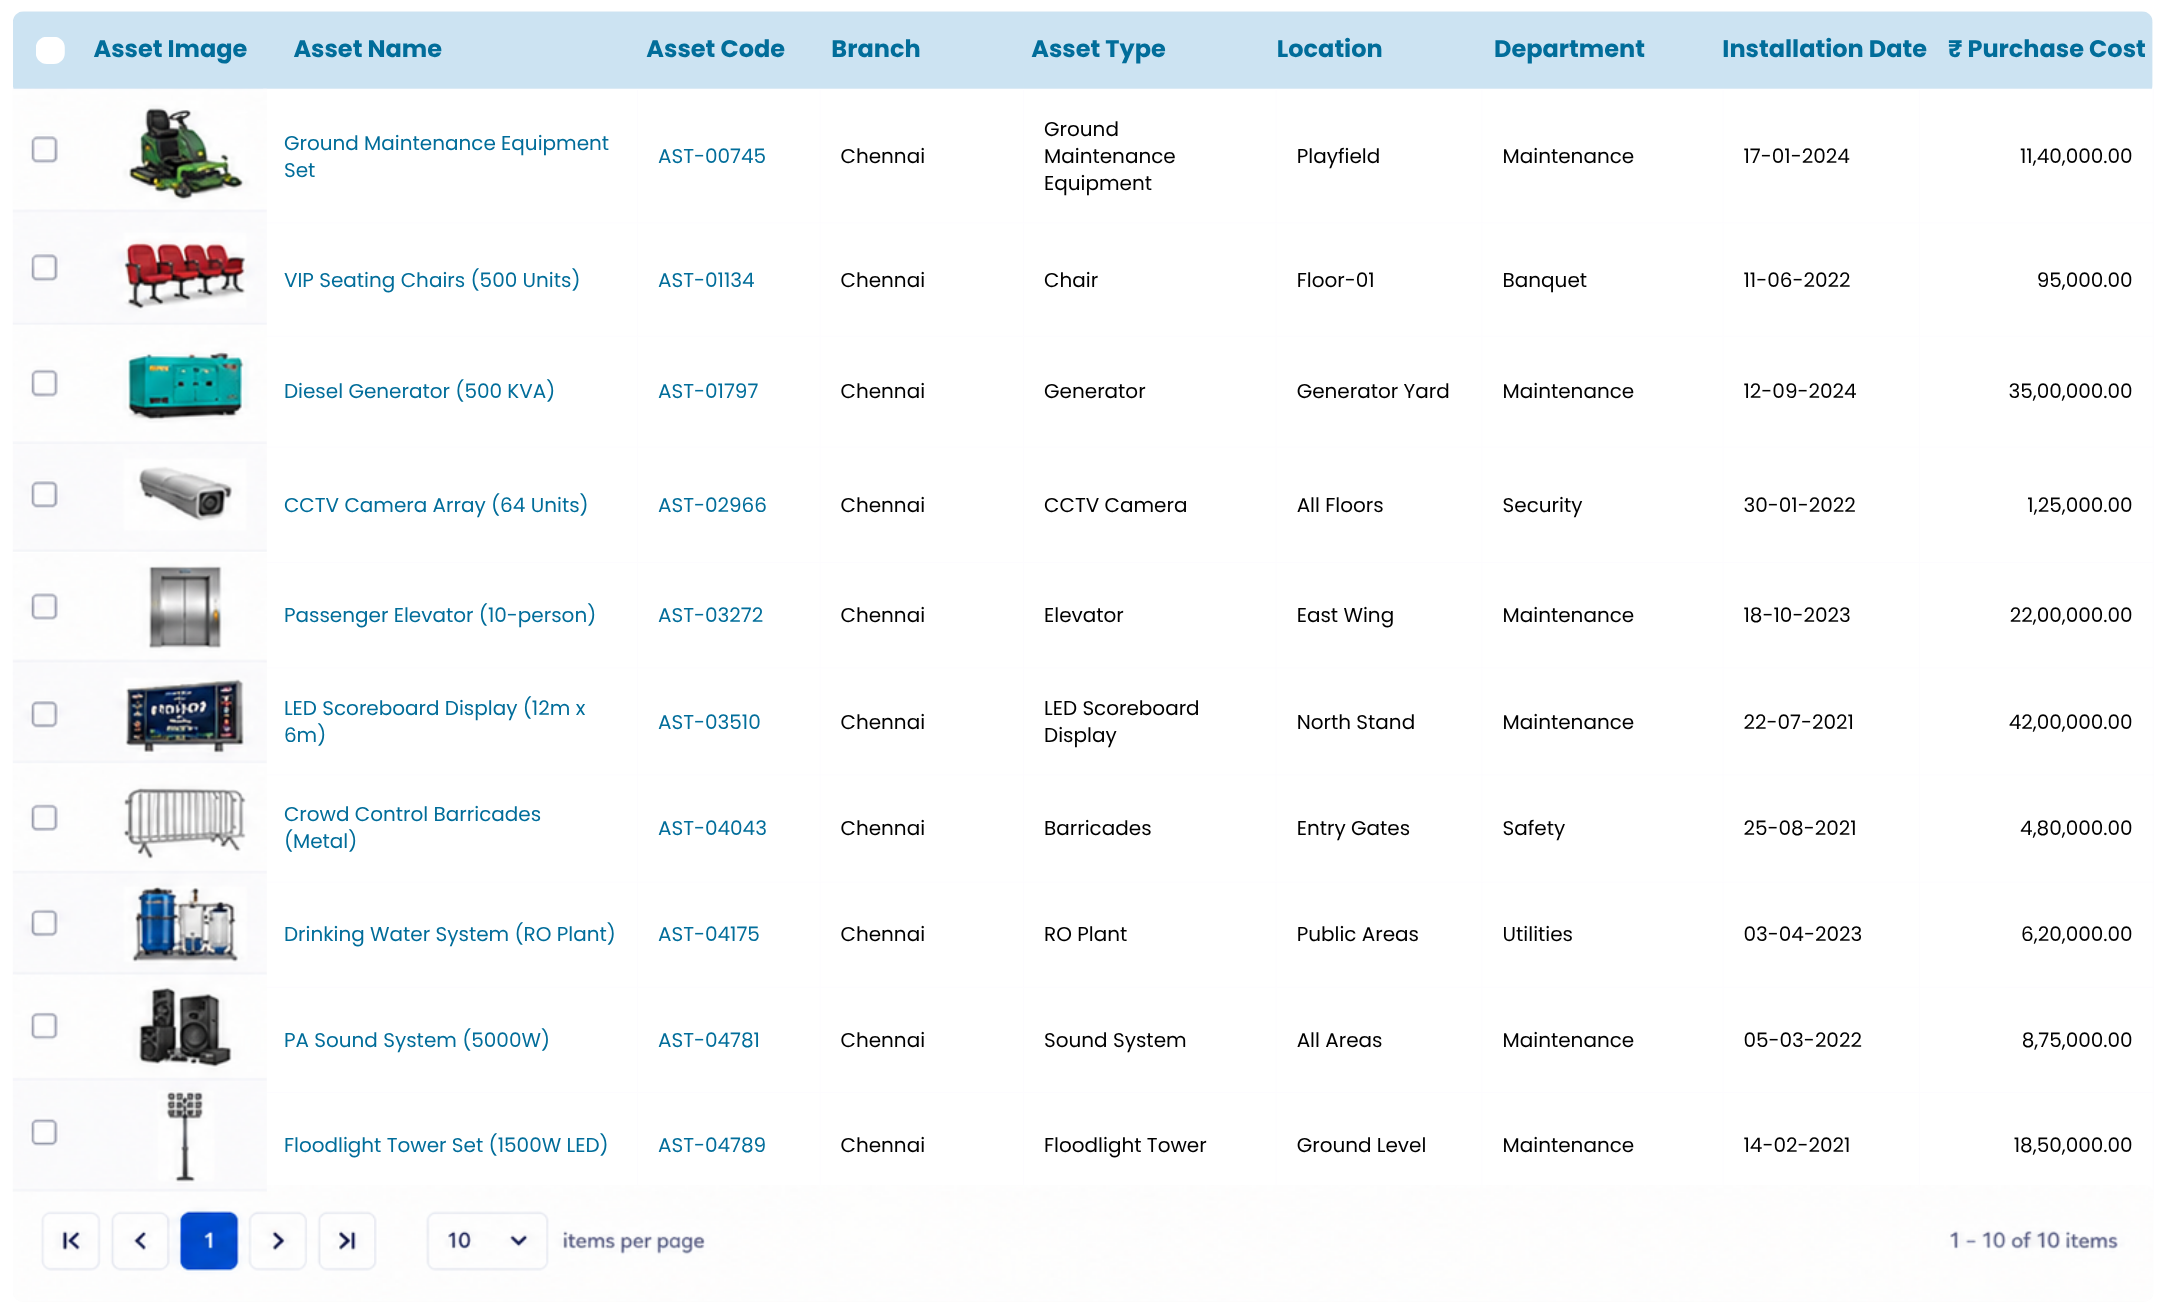
Task: Click the Floodlight Tower asset image
Action: click(x=185, y=1136)
